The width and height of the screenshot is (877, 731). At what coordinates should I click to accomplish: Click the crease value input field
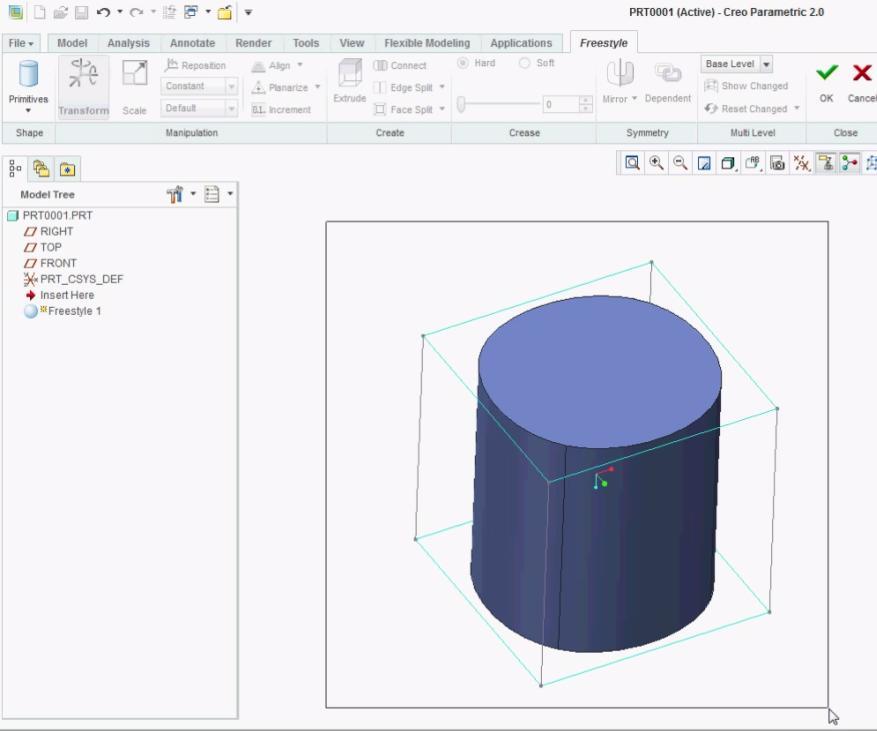(x=560, y=104)
